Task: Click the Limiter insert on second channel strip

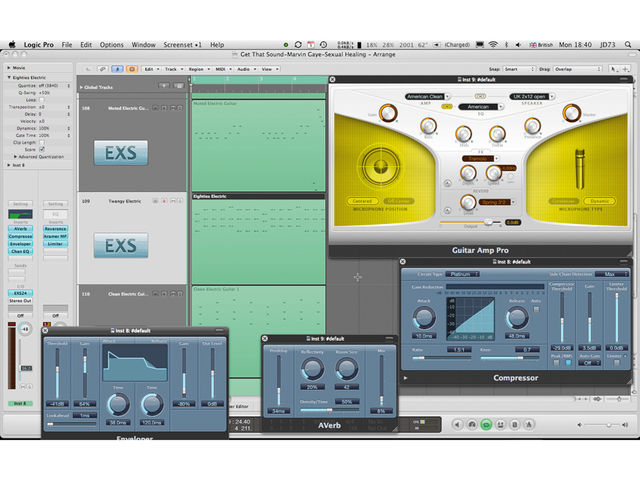Action: pyautogui.click(x=56, y=244)
